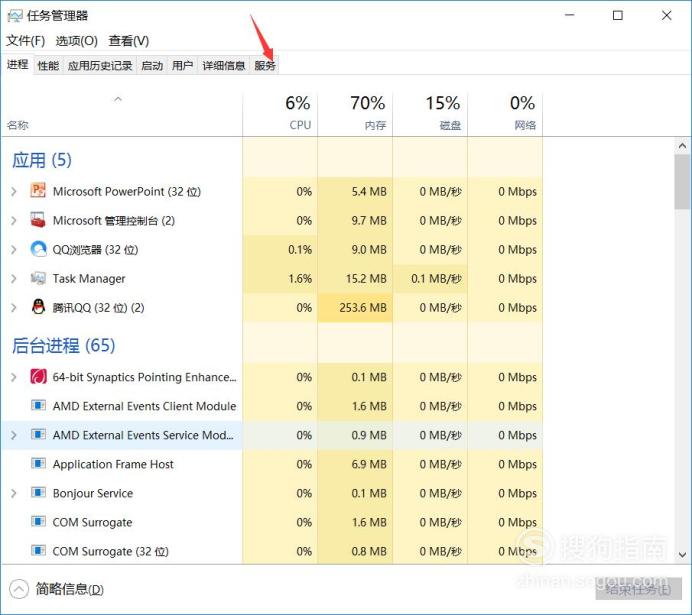Select the Task Manager 0.1 MB/秒 disk cell
692x615 pixels.
coord(430,279)
